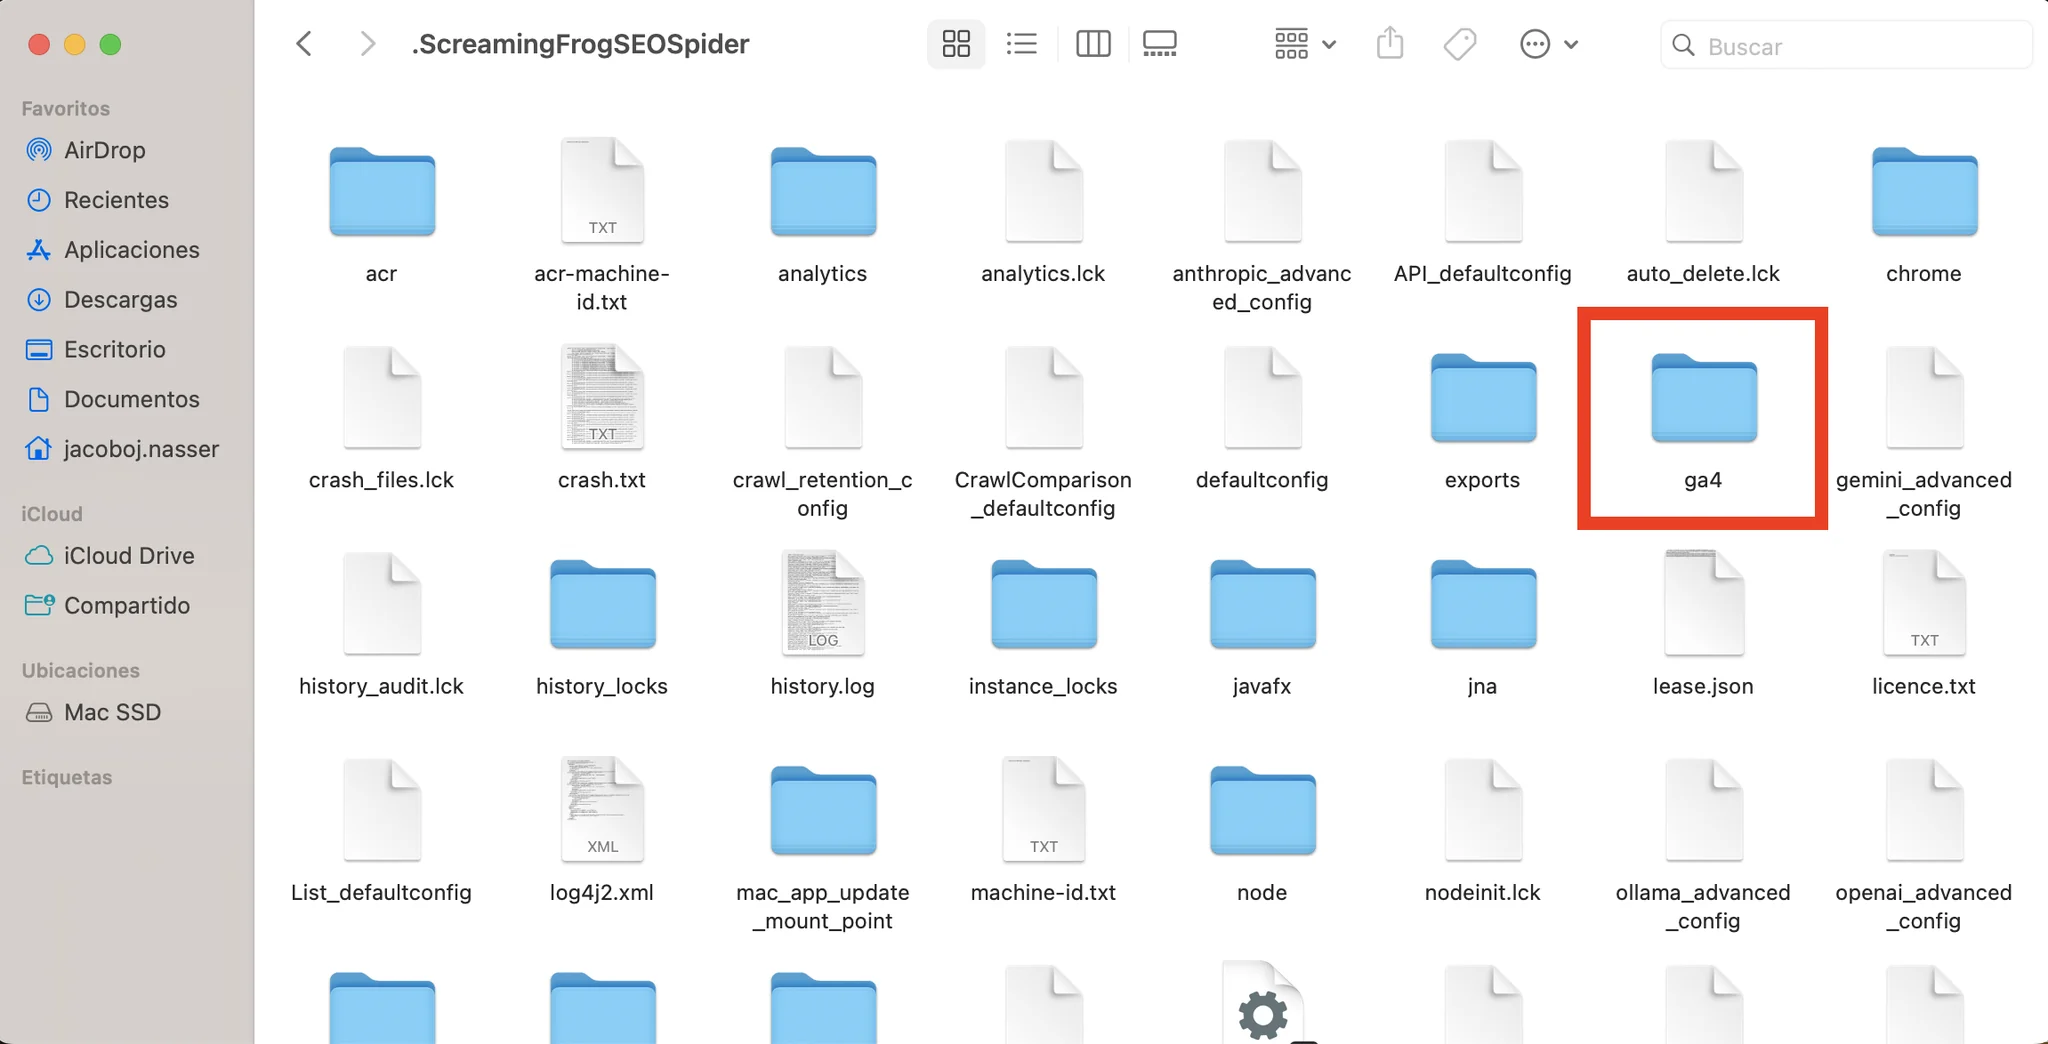Image resolution: width=2048 pixels, height=1044 pixels.
Task: Open the More actions ellipsis menu
Action: [1548, 44]
